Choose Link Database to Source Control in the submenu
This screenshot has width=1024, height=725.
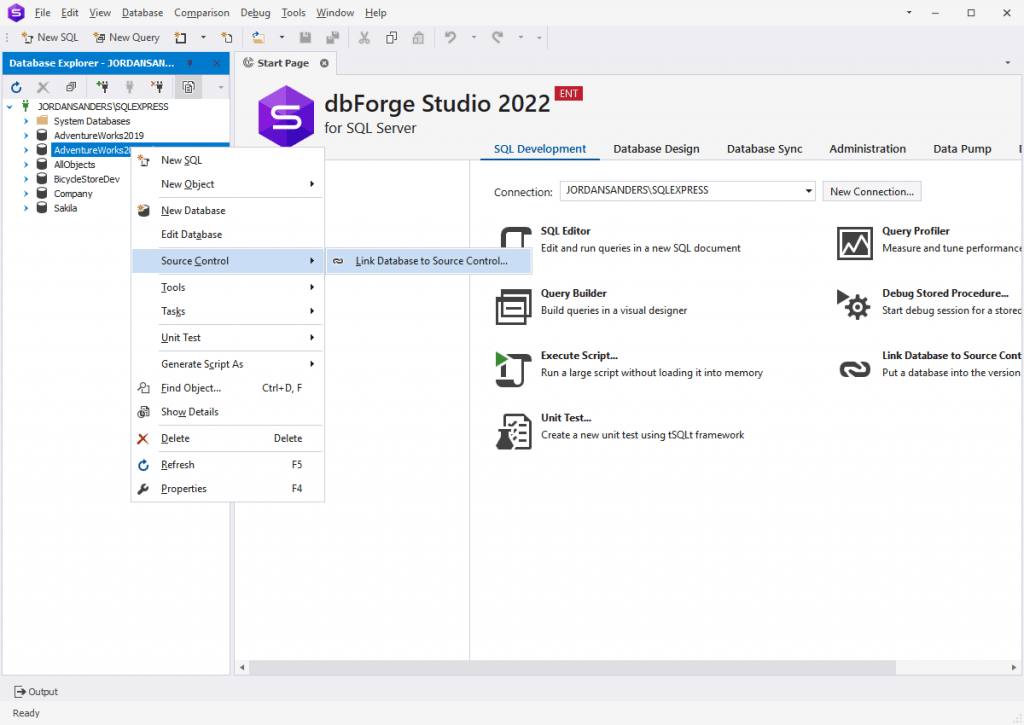[x=430, y=260]
